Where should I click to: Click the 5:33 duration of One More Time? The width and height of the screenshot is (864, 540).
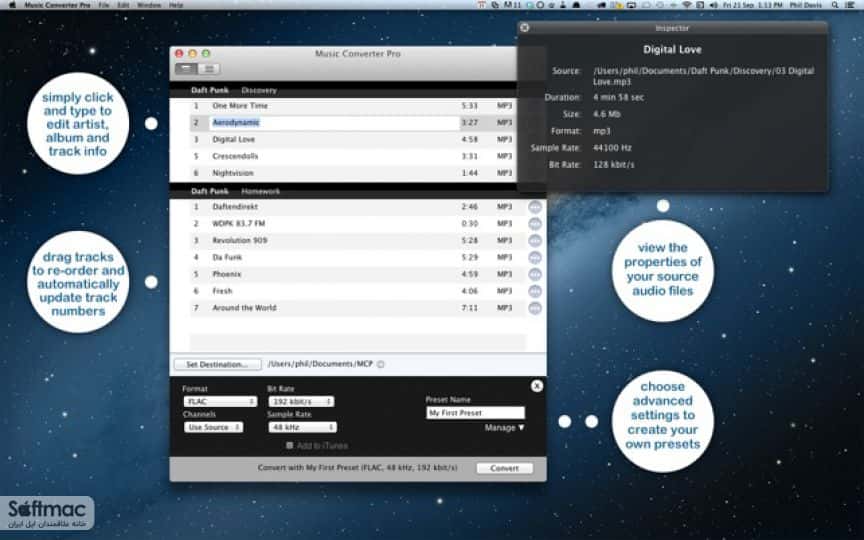click(x=469, y=106)
